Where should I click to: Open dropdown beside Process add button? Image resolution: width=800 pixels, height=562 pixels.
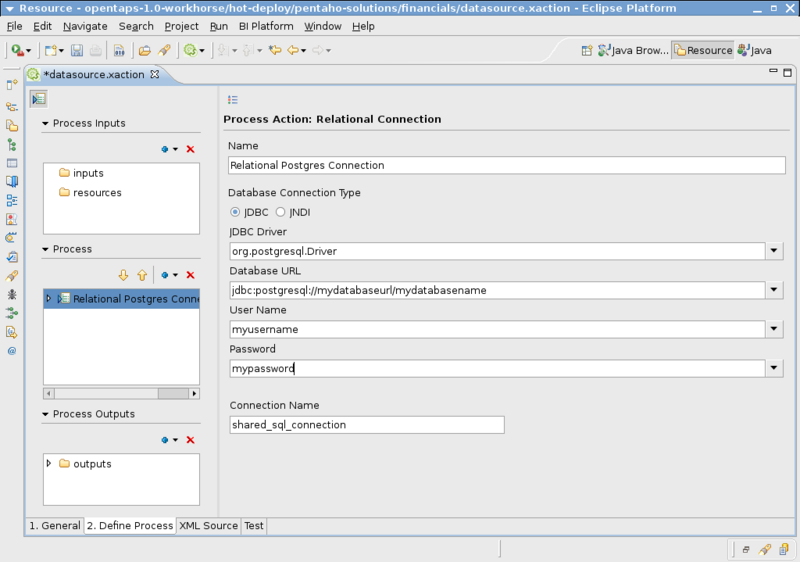176,275
